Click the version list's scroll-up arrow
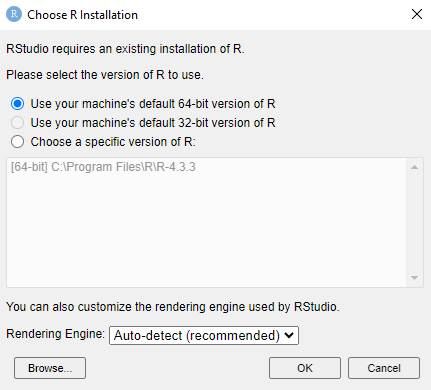The width and height of the screenshot is (431, 390). (414, 167)
